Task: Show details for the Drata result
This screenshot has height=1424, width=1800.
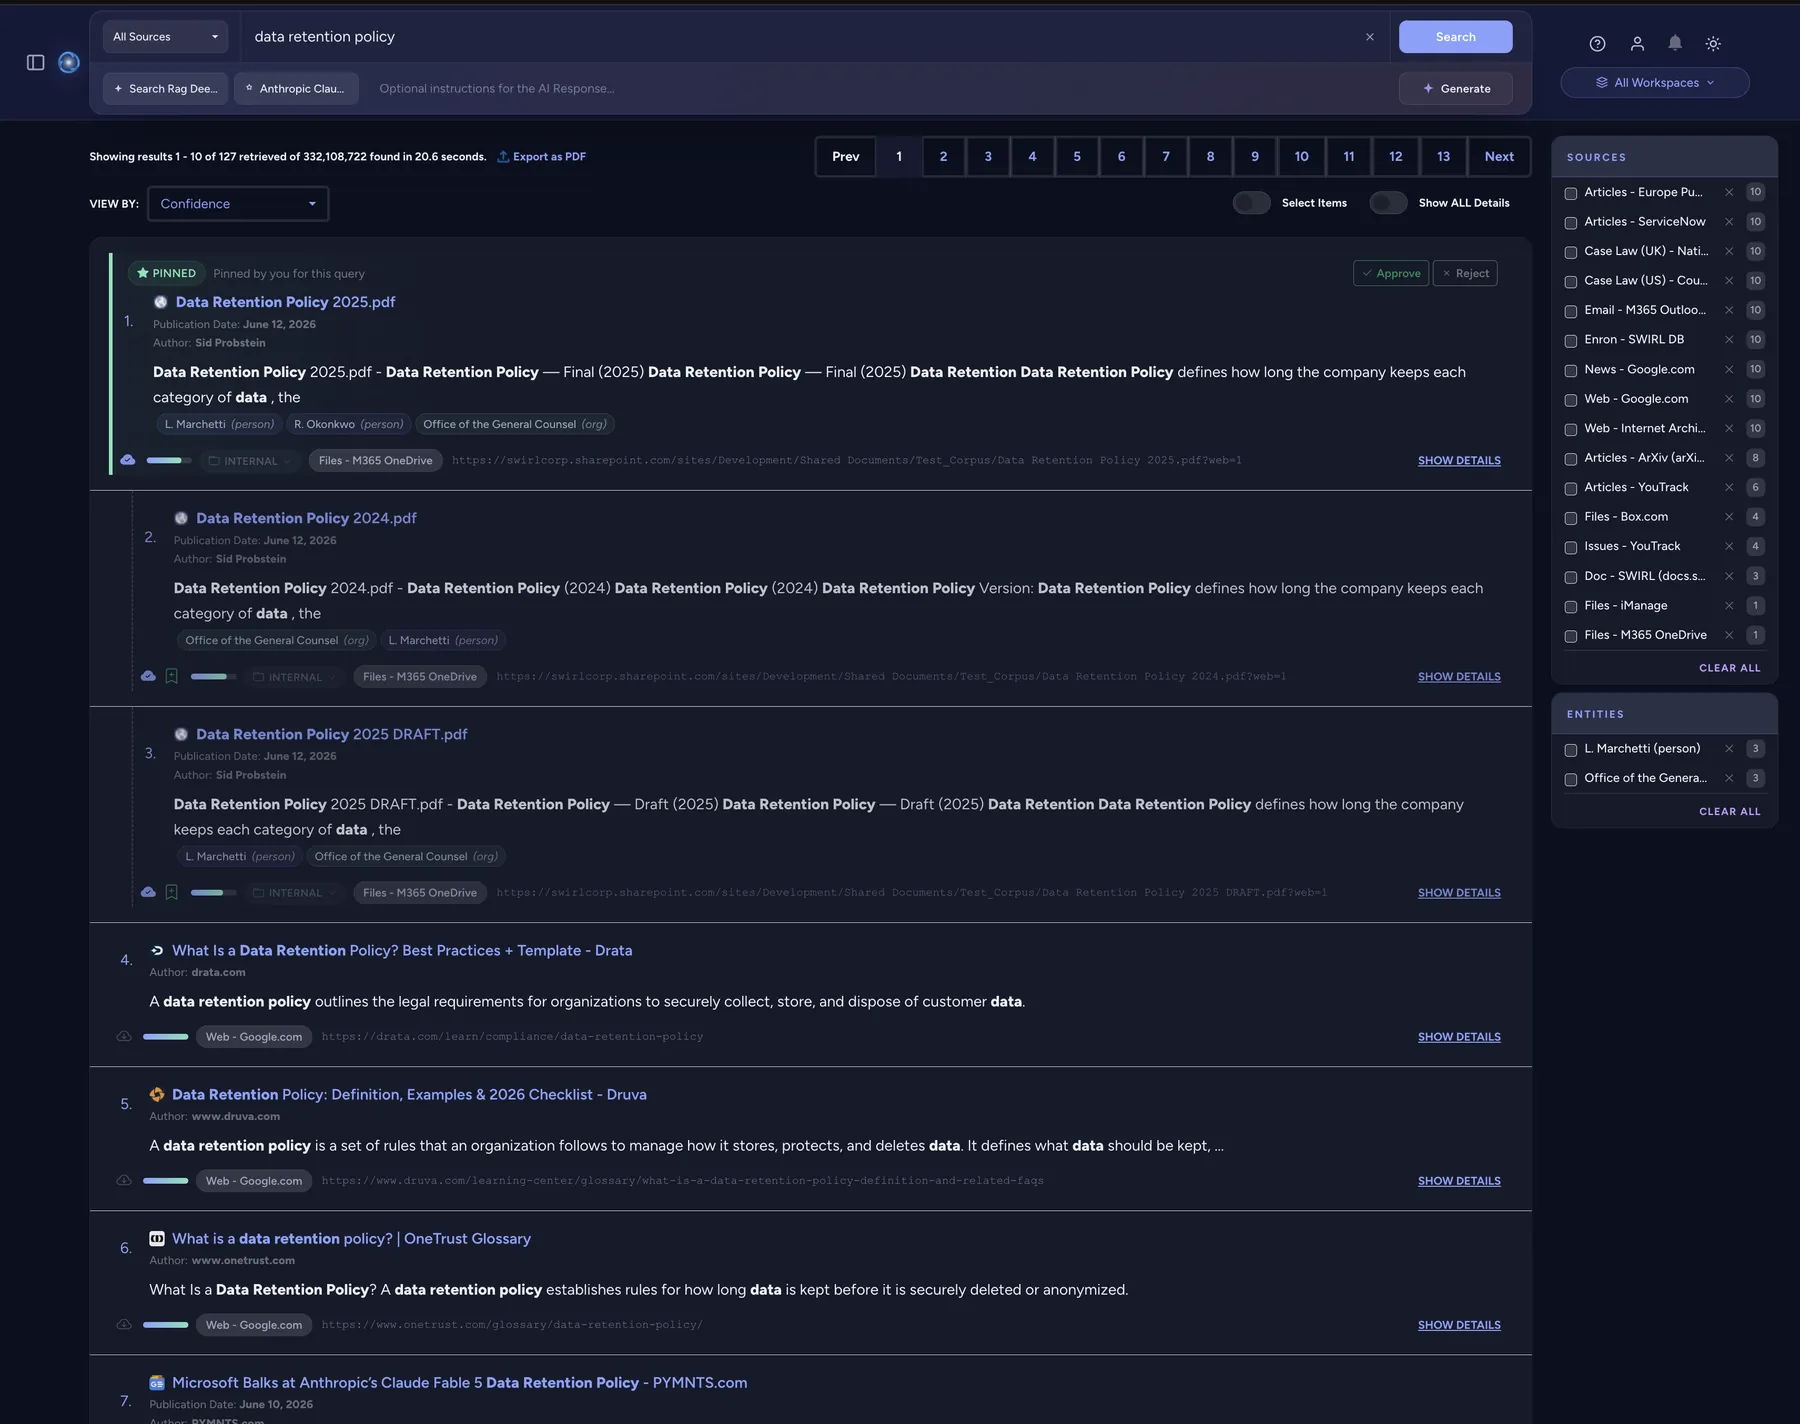Action: click(1459, 1037)
